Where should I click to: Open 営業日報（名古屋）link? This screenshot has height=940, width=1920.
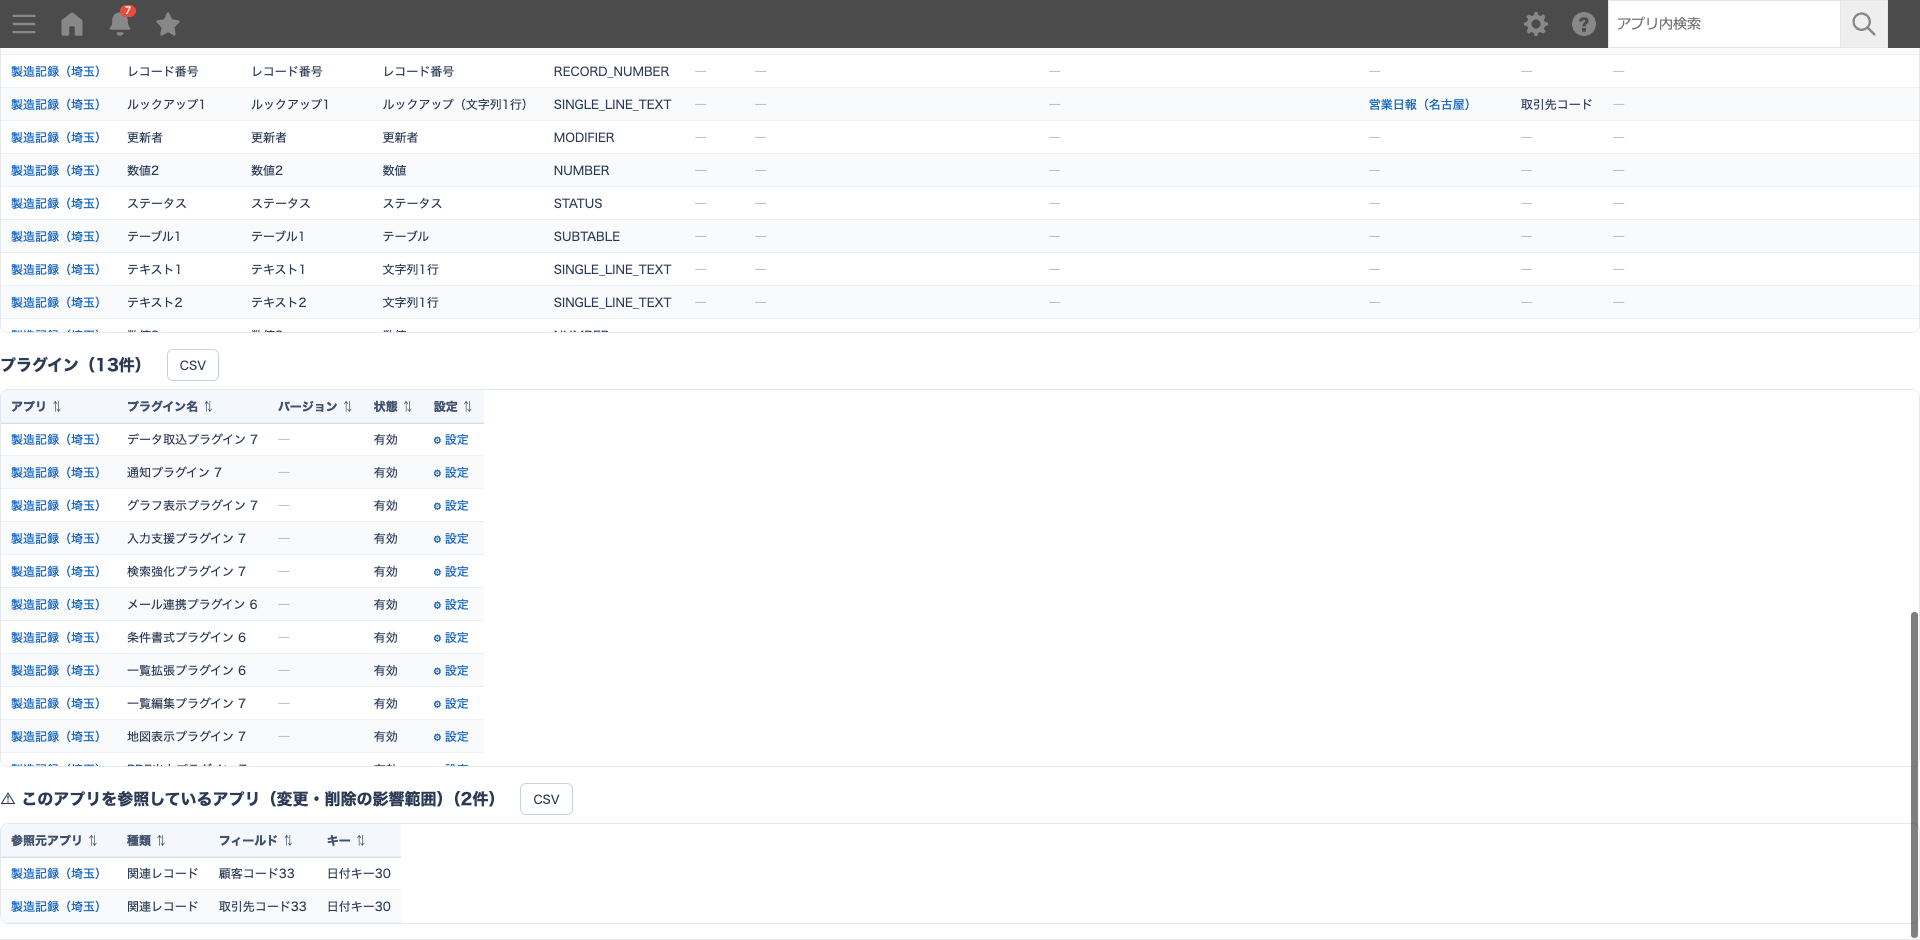click(1419, 104)
